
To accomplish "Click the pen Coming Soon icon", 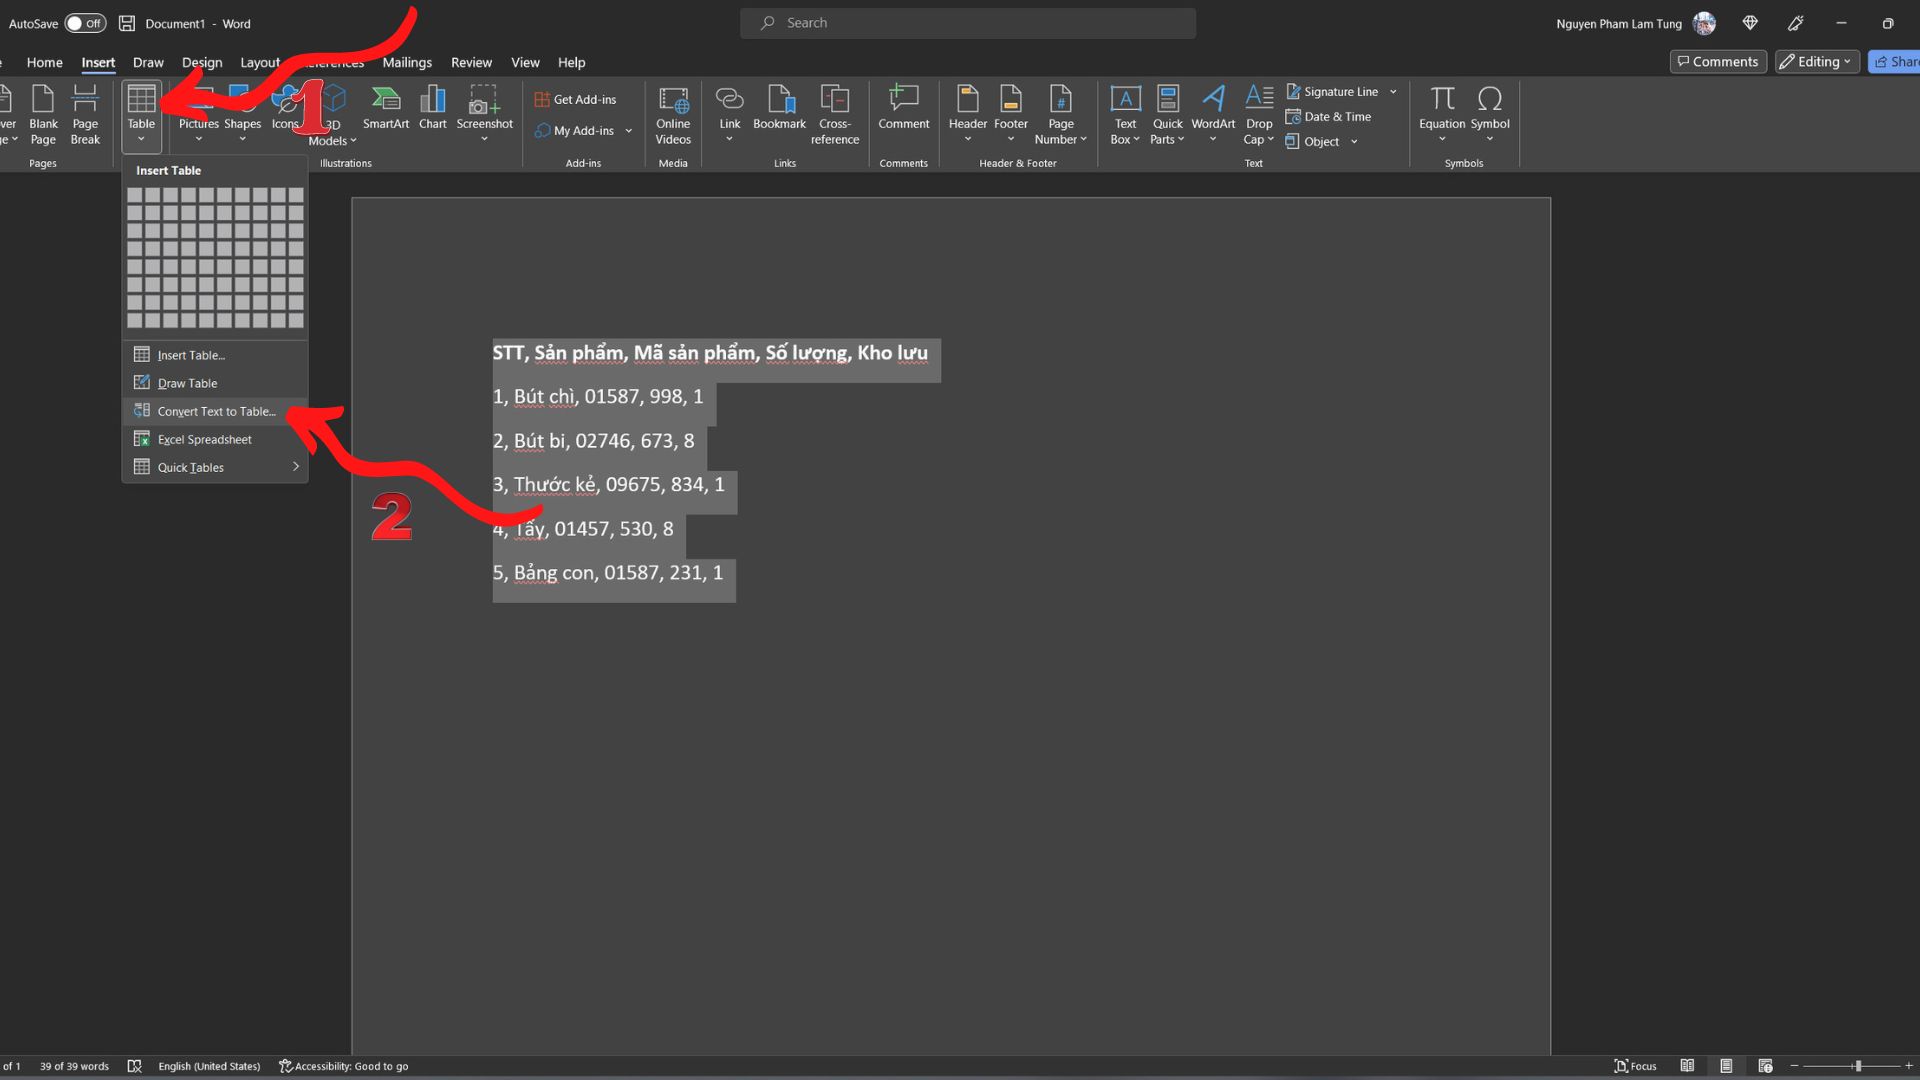I will 1796,23.
